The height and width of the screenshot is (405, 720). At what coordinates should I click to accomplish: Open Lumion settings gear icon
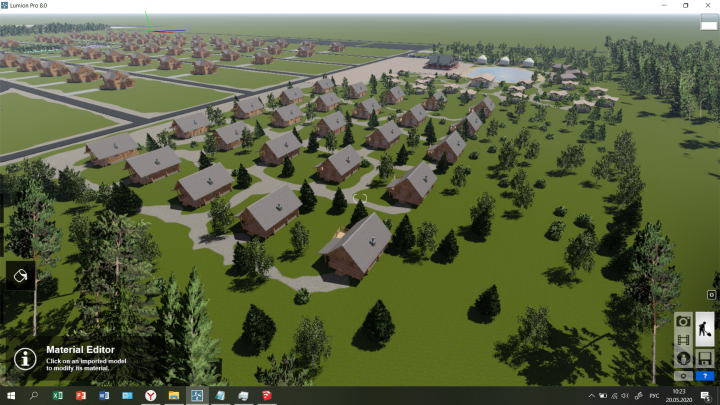pos(683,376)
